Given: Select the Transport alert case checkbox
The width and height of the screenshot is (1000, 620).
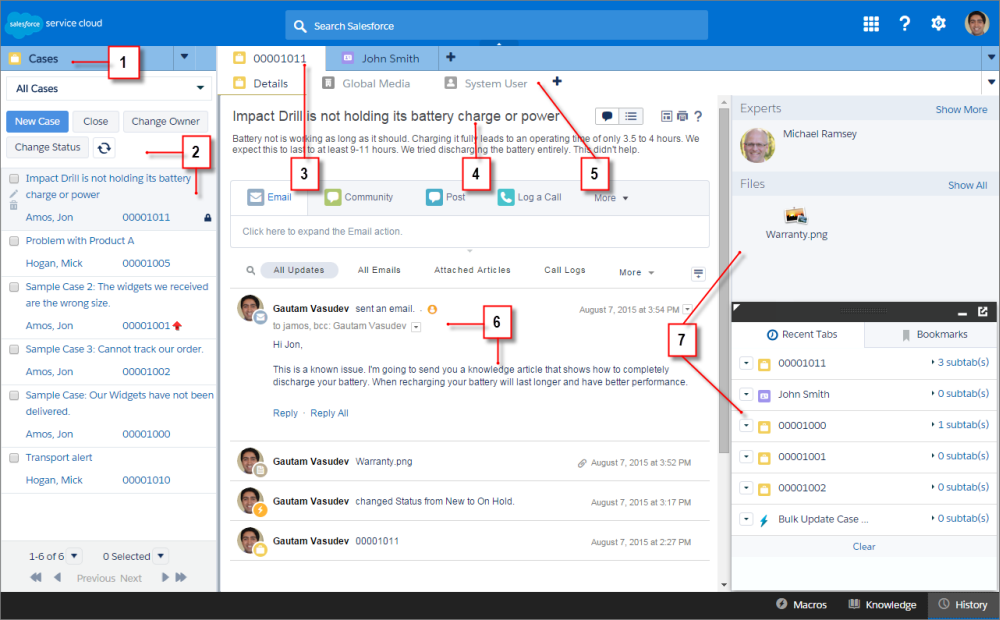Looking at the screenshot, I should pyautogui.click(x=14, y=458).
